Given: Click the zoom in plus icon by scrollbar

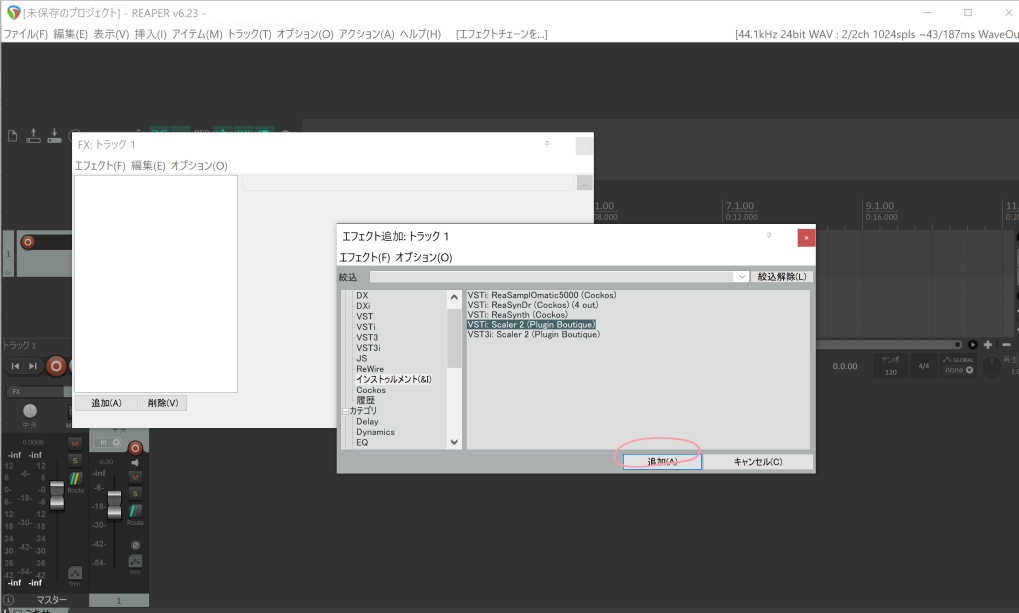Looking at the screenshot, I should [x=988, y=345].
